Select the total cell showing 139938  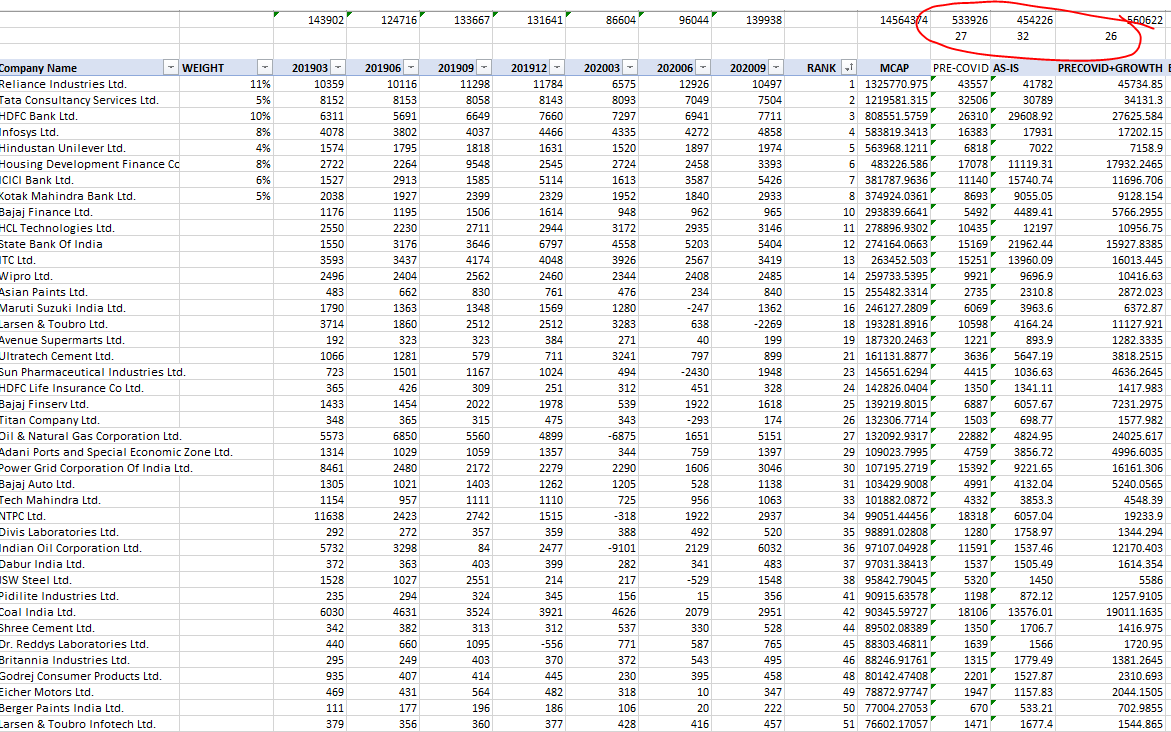click(x=748, y=20)
